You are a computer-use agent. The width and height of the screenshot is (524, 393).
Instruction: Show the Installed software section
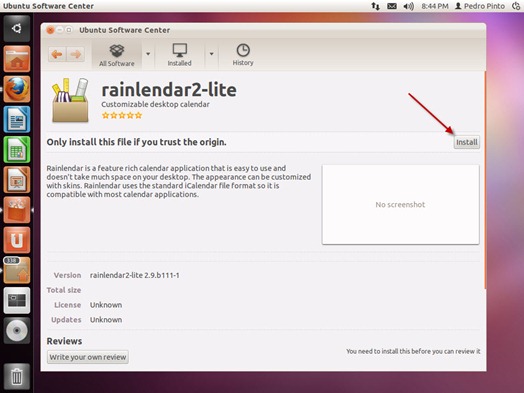[x=179, y=55]
